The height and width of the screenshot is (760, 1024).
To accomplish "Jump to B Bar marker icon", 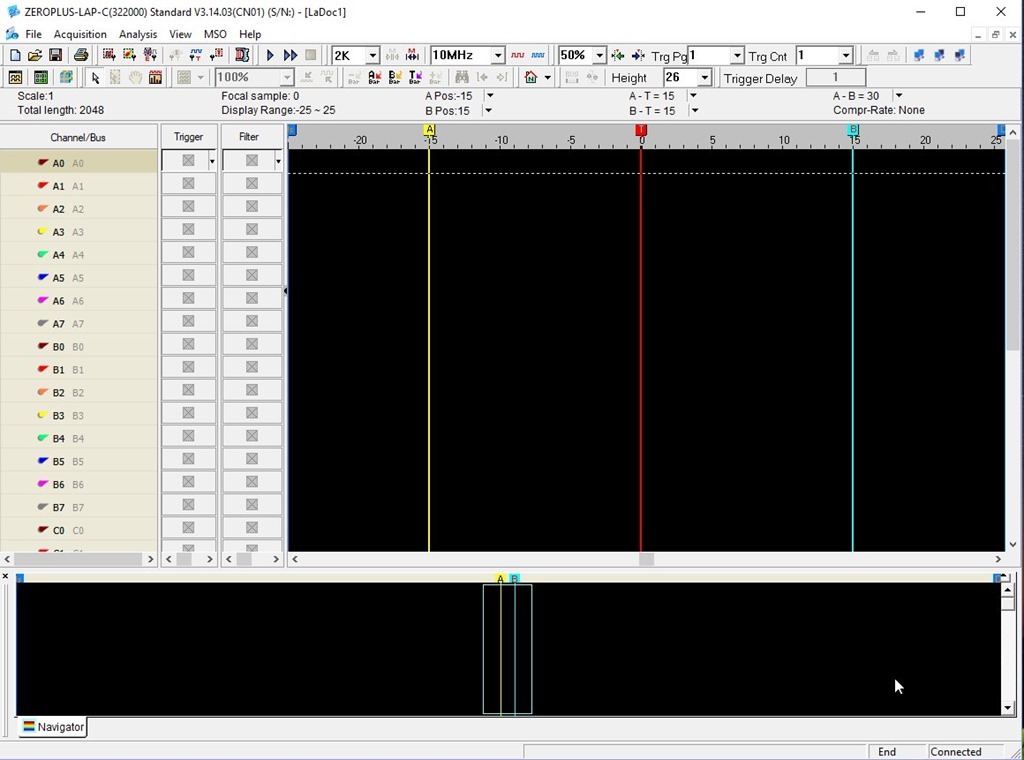I will tap(394, 78).
